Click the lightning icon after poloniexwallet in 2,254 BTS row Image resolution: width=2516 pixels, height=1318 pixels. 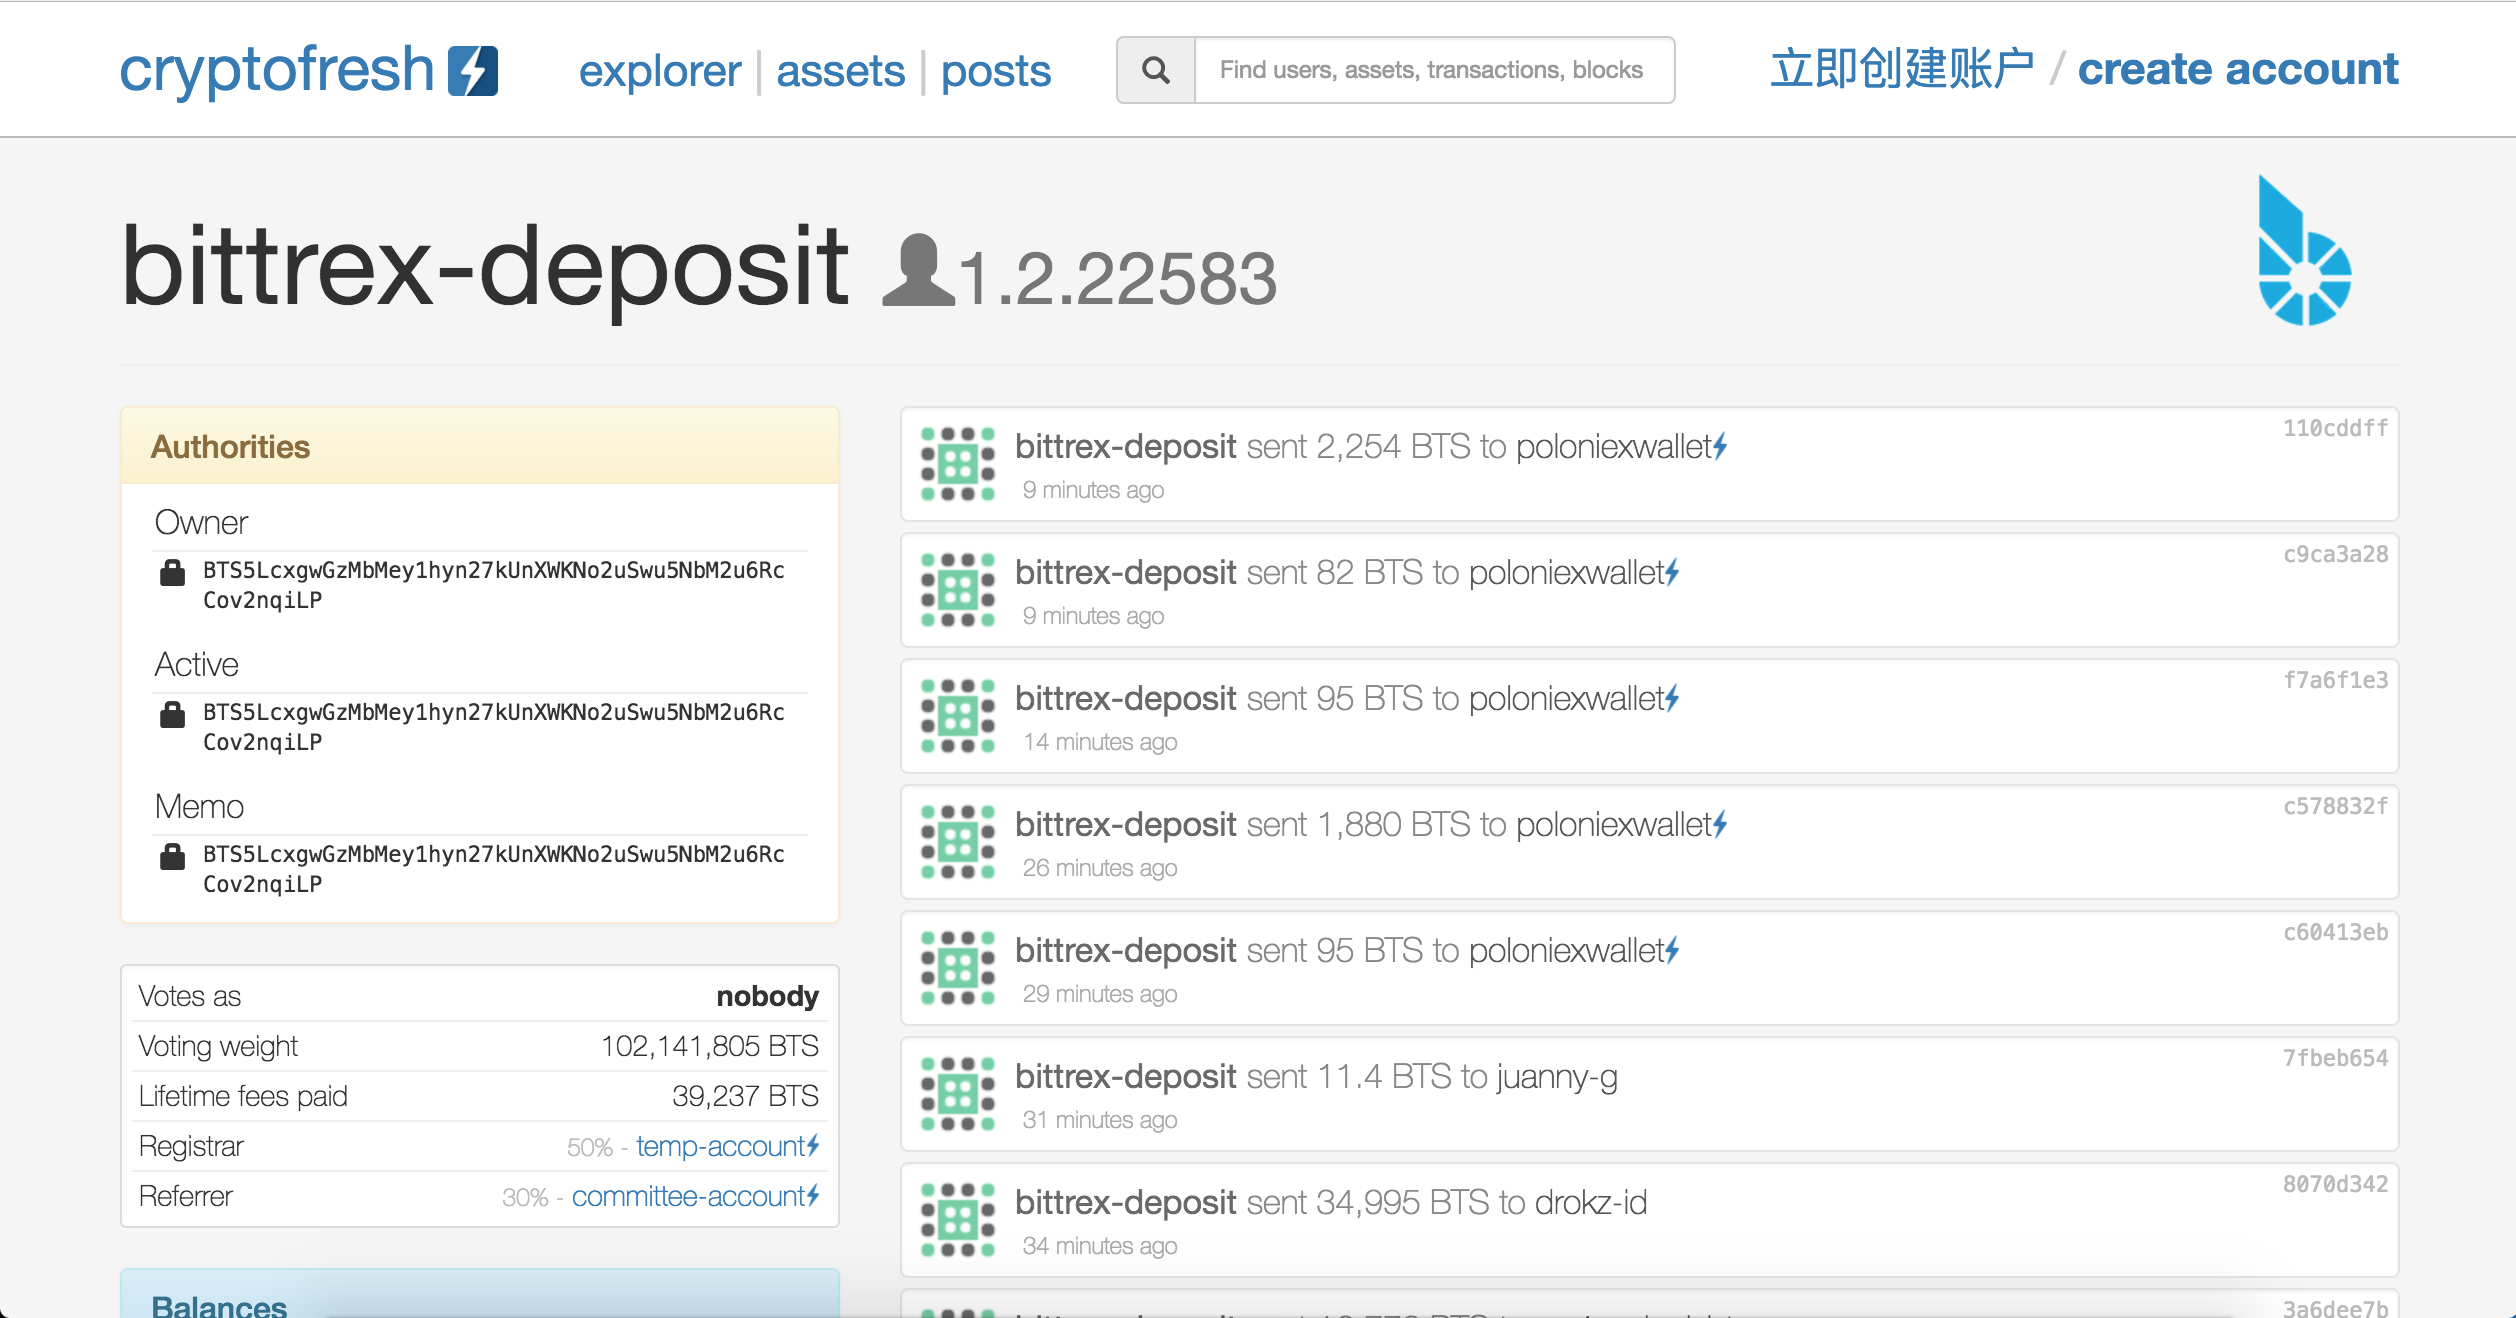1720,447
